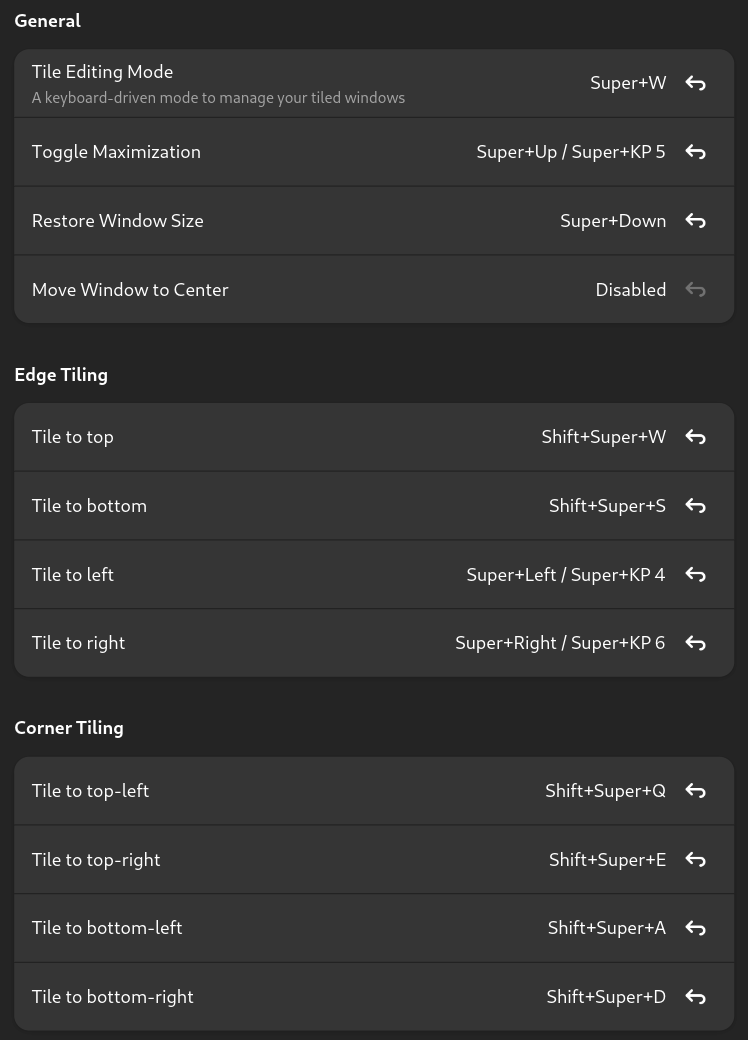Viewport: 748px width, 1040px height.
Task: Reset the Tile to right shortcut
Action: tap(695, 643)
